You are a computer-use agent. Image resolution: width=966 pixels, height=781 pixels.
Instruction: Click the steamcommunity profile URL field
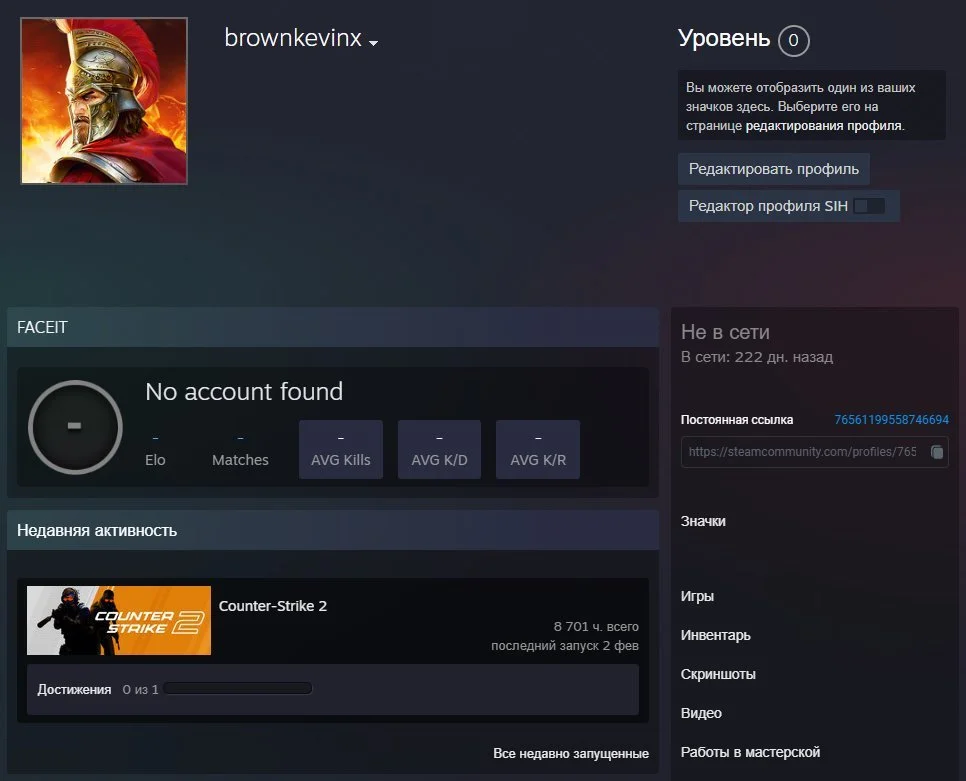(x=814, y=452)
